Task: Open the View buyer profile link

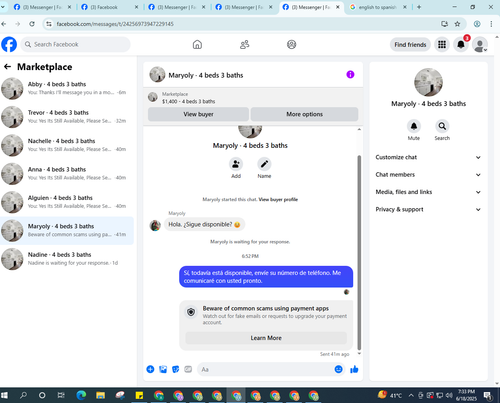Action: (x=278, y=199)
